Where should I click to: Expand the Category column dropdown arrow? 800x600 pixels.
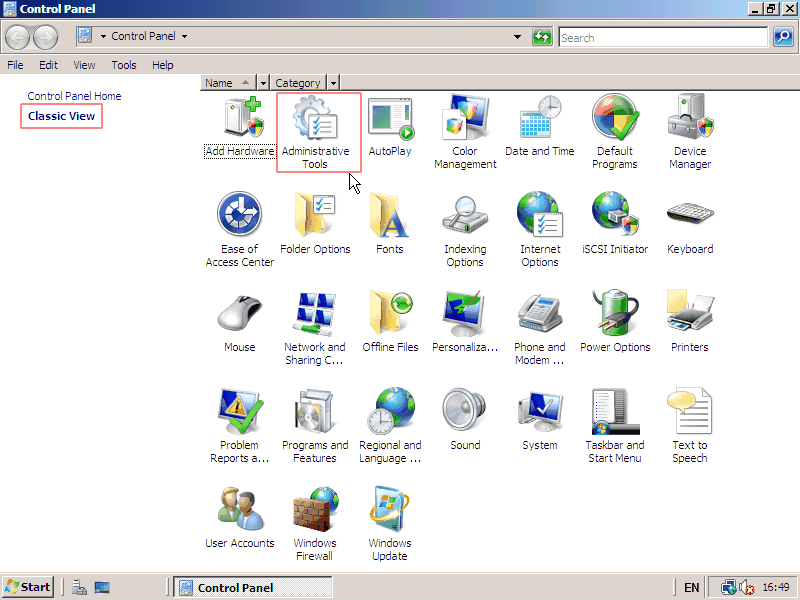pyautogui.click(x=333, y=83)
